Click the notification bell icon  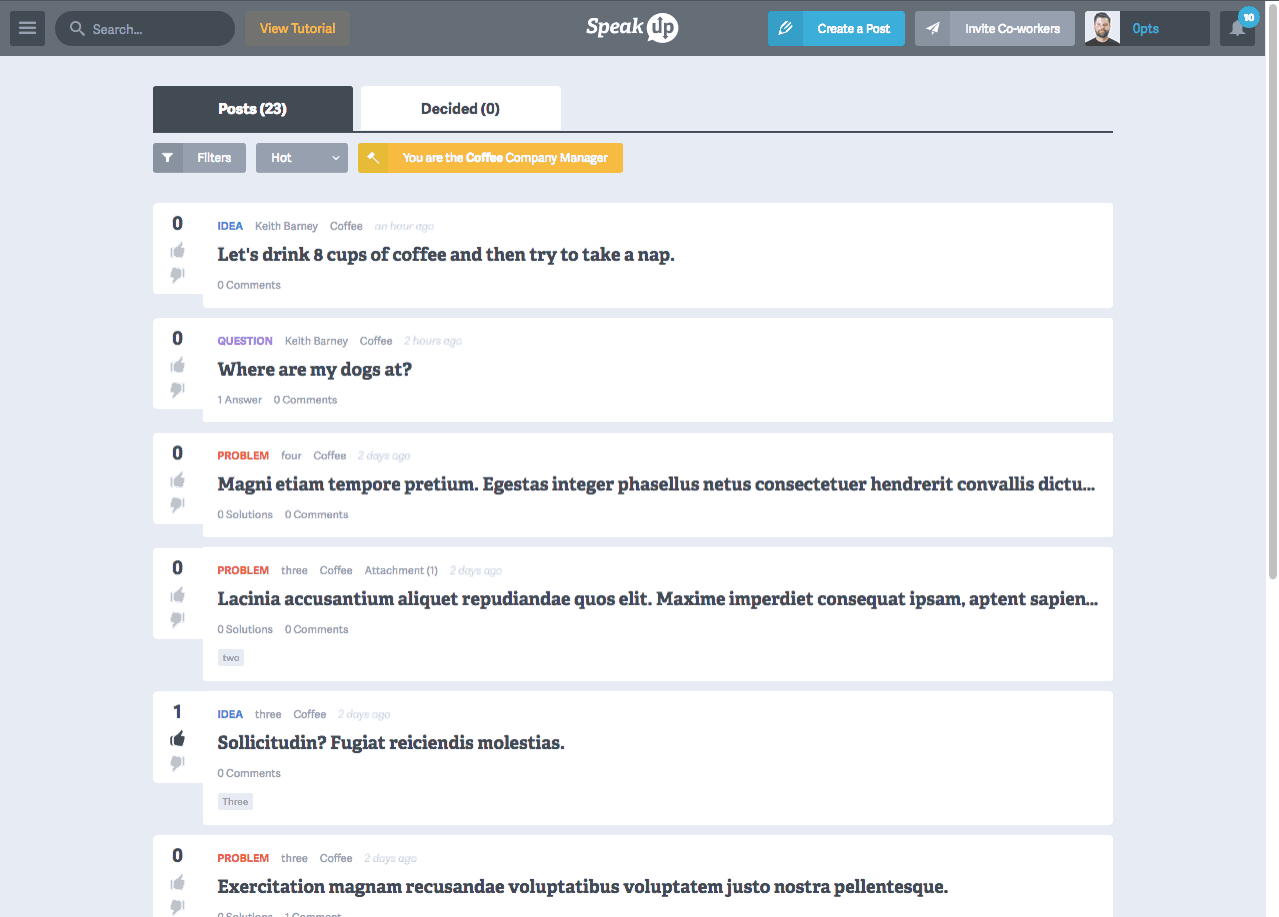[x=1237, y=28]
